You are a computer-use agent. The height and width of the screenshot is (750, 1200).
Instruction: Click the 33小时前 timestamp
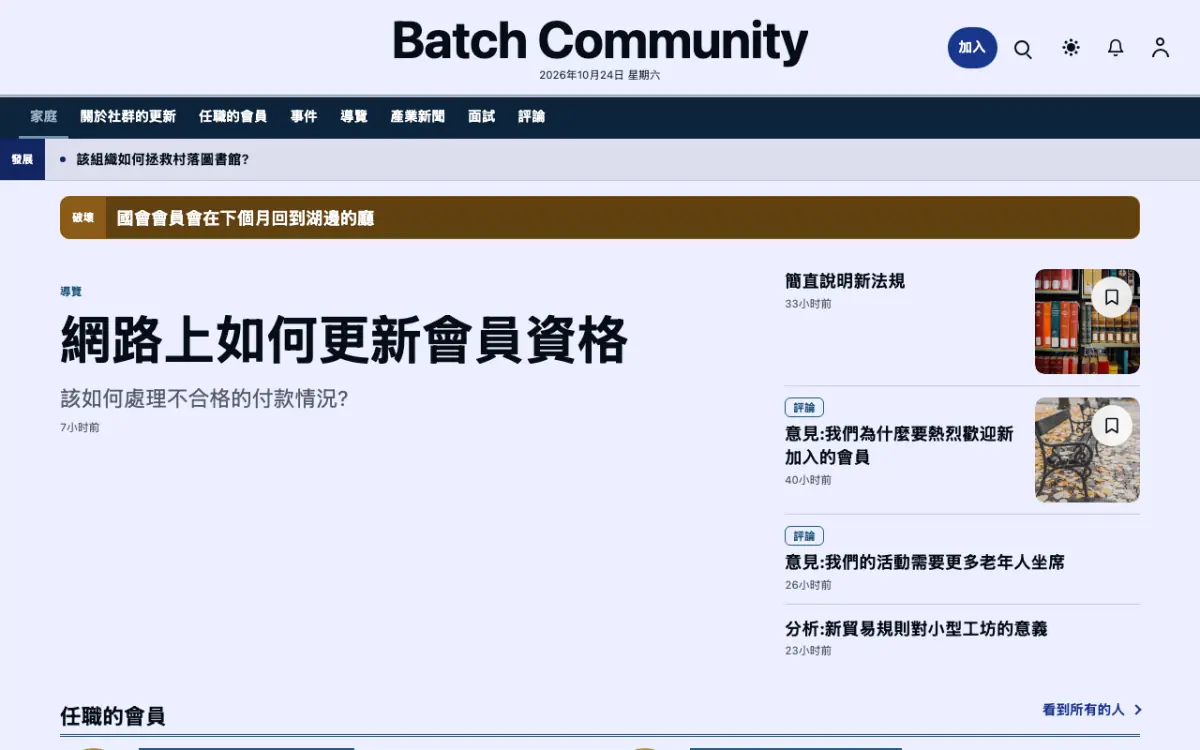click(x=808, y=304)
